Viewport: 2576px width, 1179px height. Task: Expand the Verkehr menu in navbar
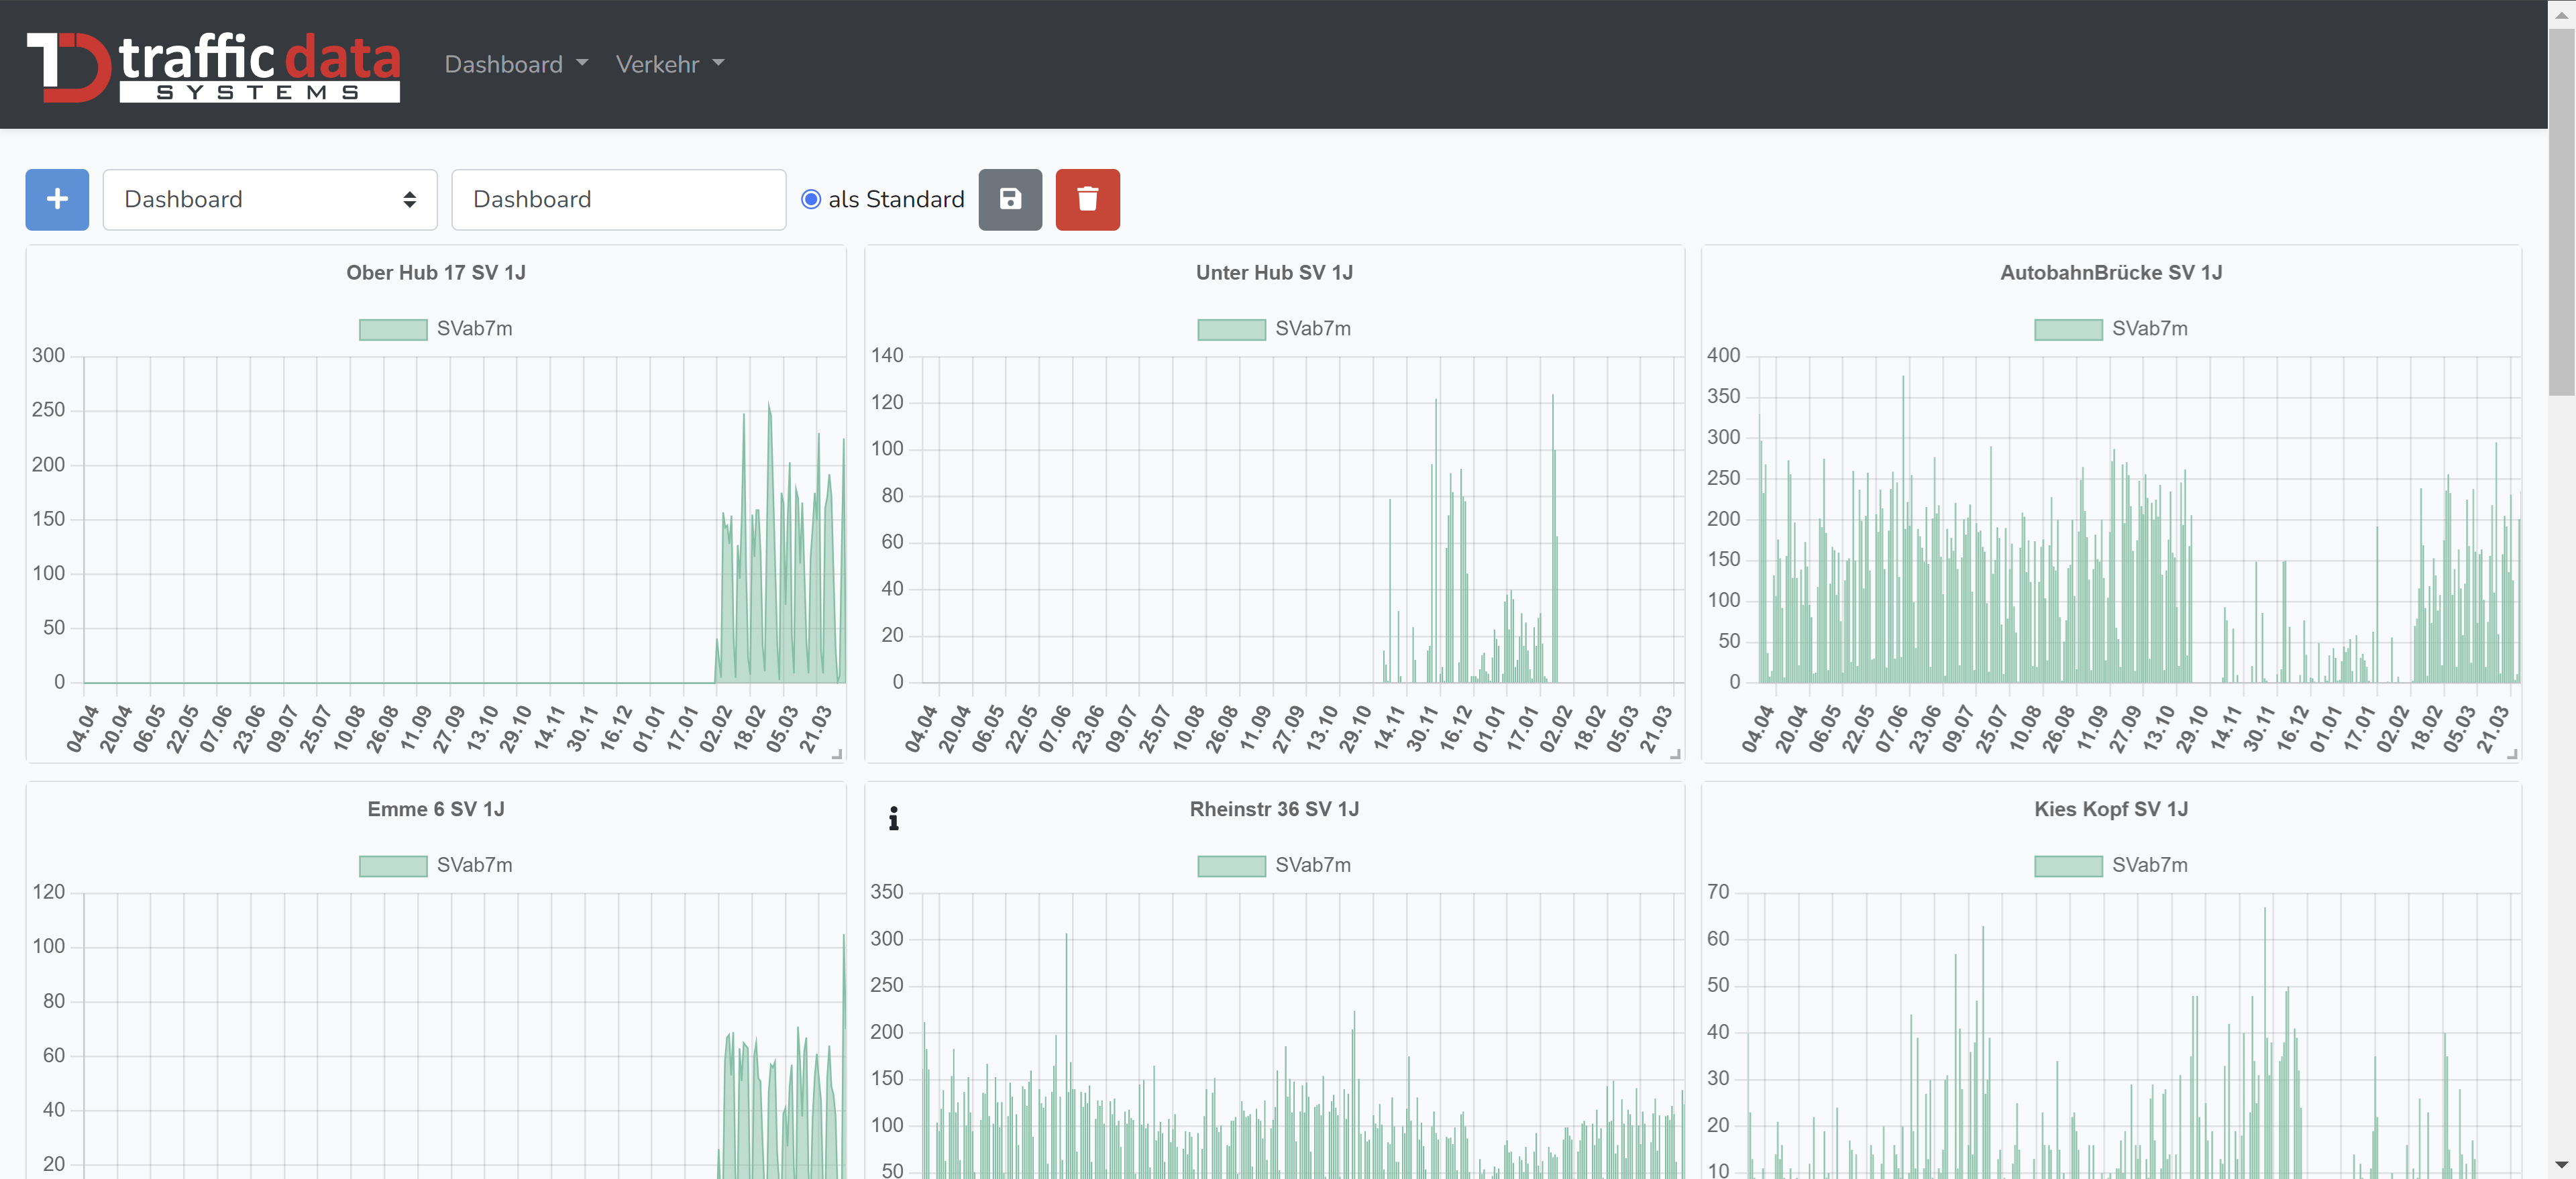pos(669,64)
